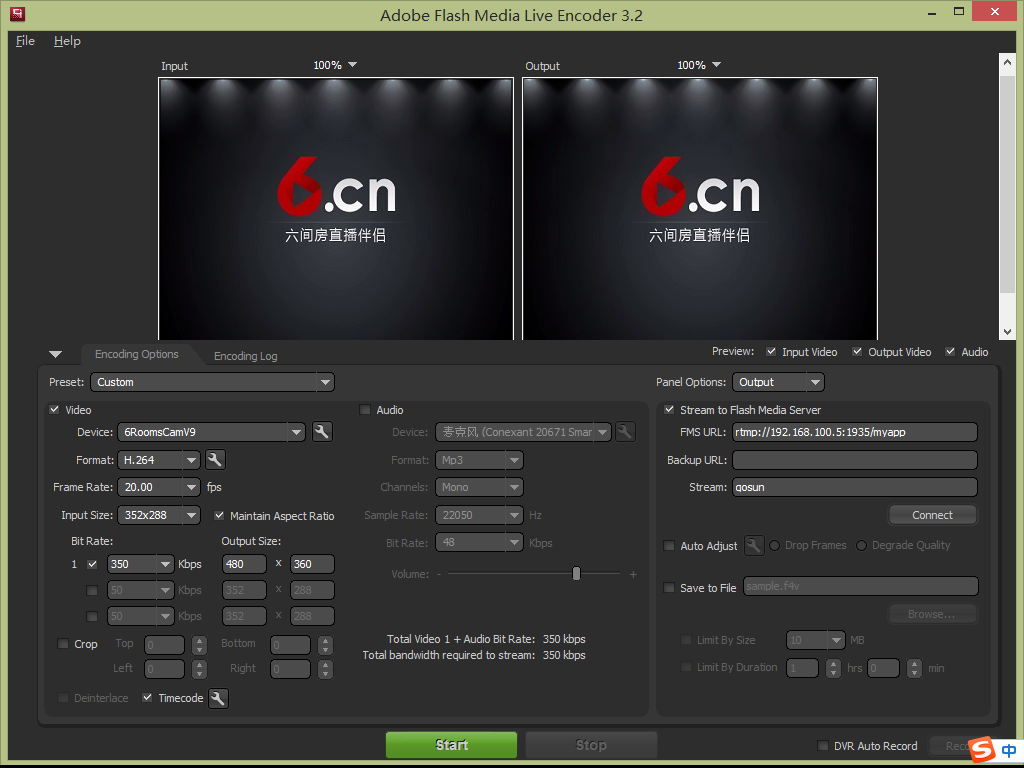Open the video Format H.264 dropdown
Viewport: 1024px width, 768px height.
coord(159,460)
